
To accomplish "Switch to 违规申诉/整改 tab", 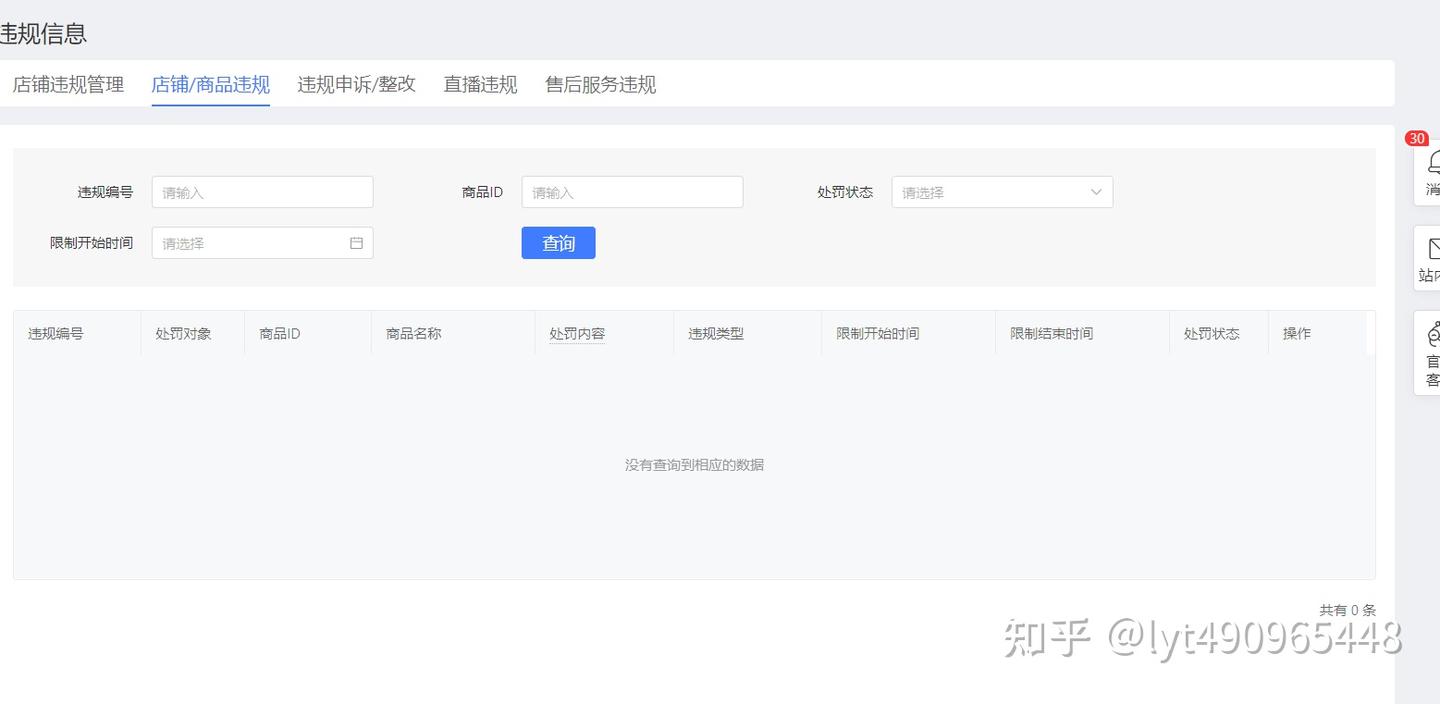I will tap(356, 85).
